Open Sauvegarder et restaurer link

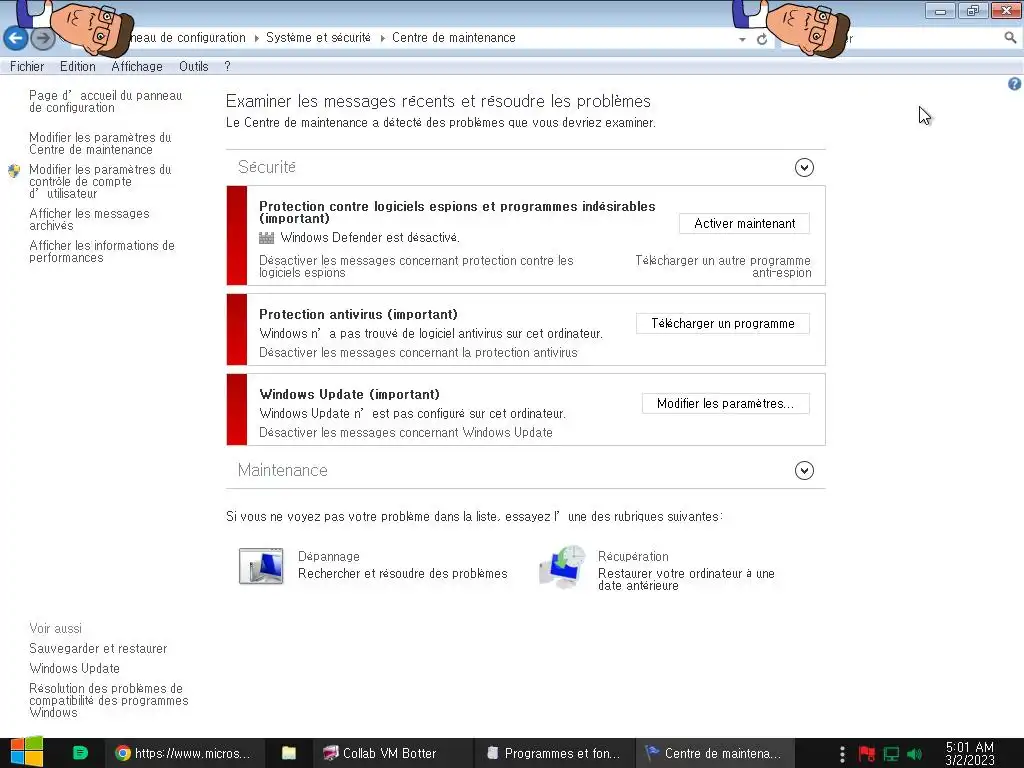point(98,648)
